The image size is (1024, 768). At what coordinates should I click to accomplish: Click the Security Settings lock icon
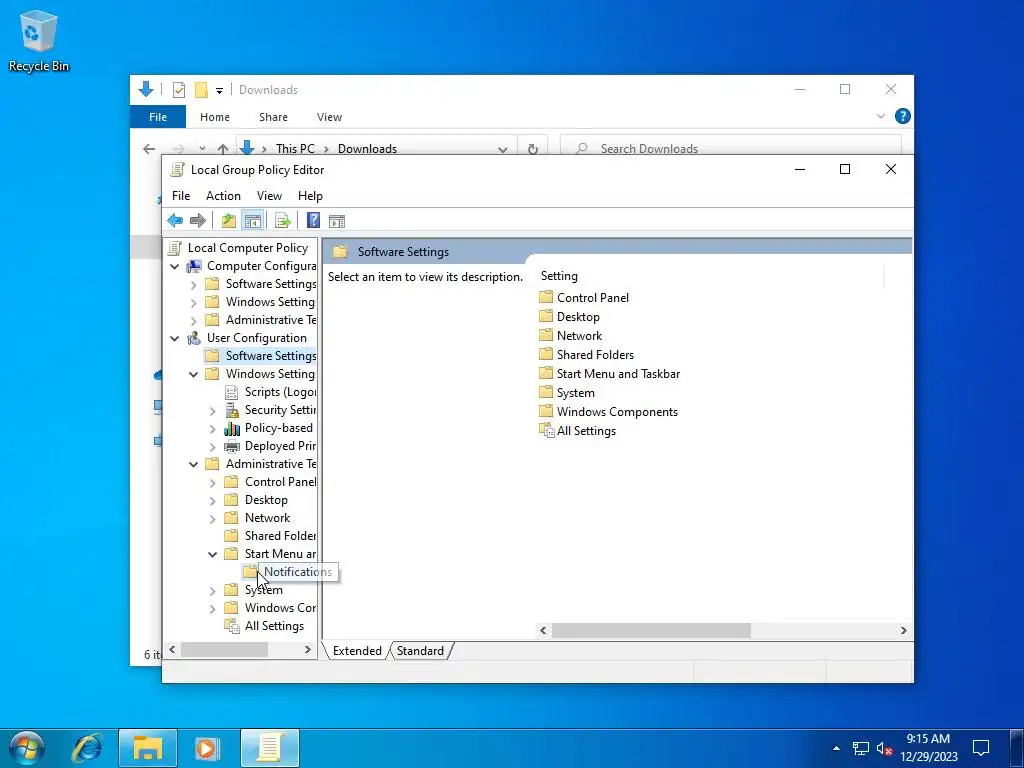click(x=232, y=410)
